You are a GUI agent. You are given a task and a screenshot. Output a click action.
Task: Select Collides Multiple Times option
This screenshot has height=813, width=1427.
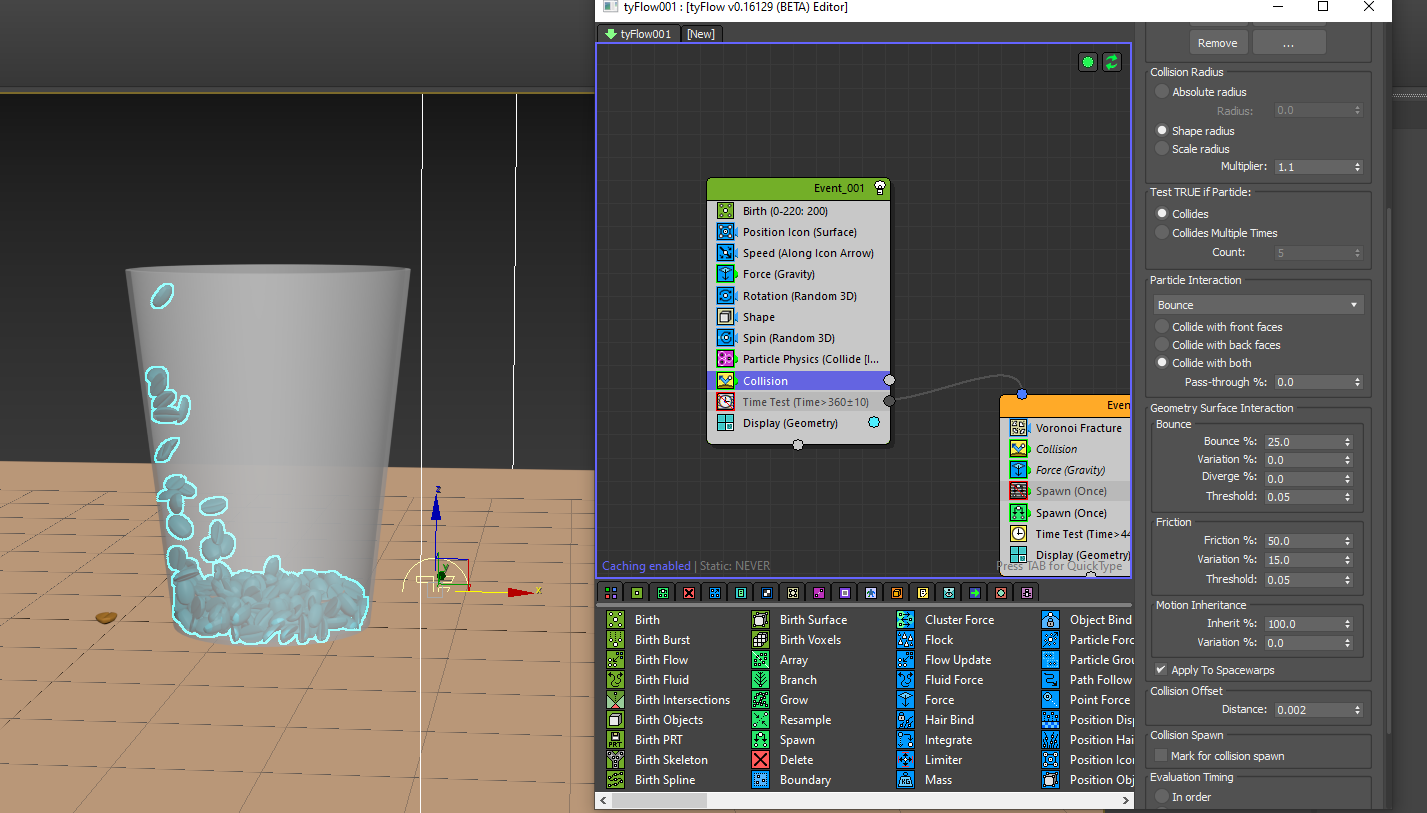1162,233
